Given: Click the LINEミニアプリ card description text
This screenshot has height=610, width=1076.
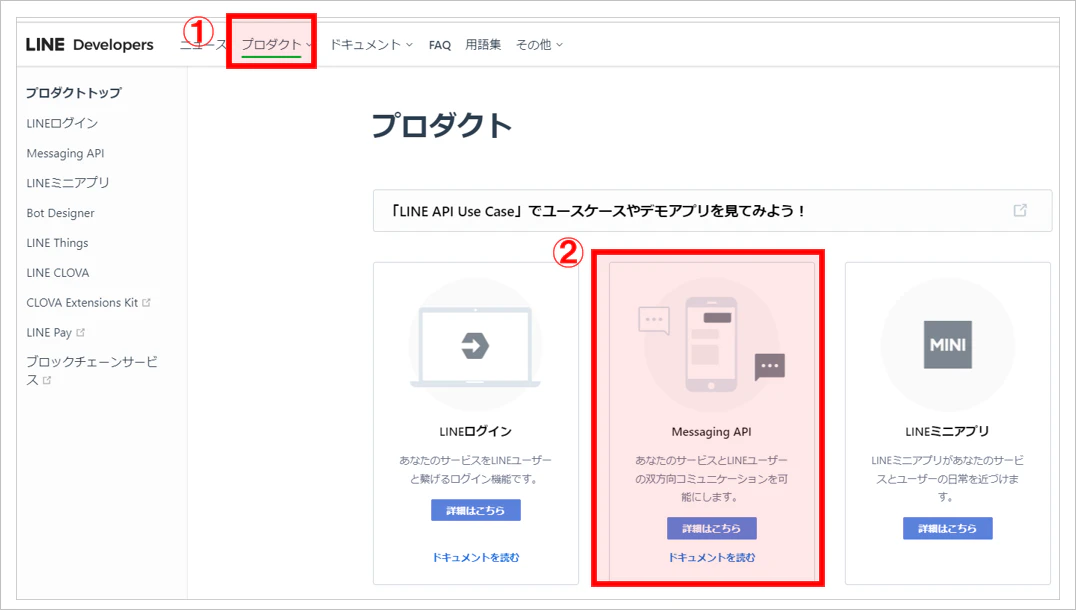Looking at the screenshot, I should (947, 478).
